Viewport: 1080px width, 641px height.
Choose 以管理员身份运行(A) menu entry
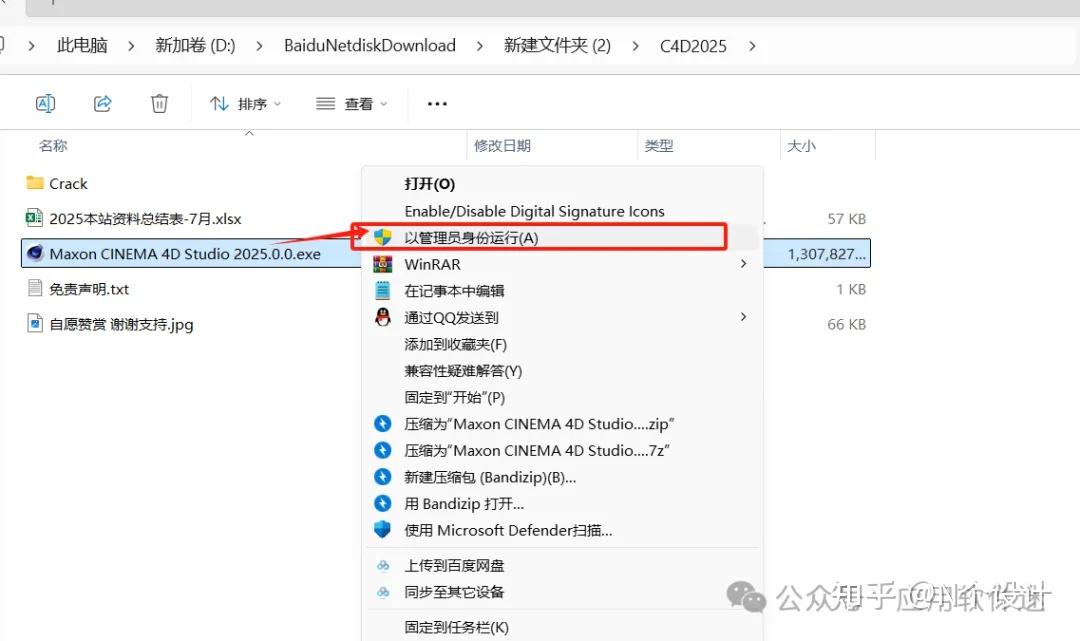click(x=471, y=238)
